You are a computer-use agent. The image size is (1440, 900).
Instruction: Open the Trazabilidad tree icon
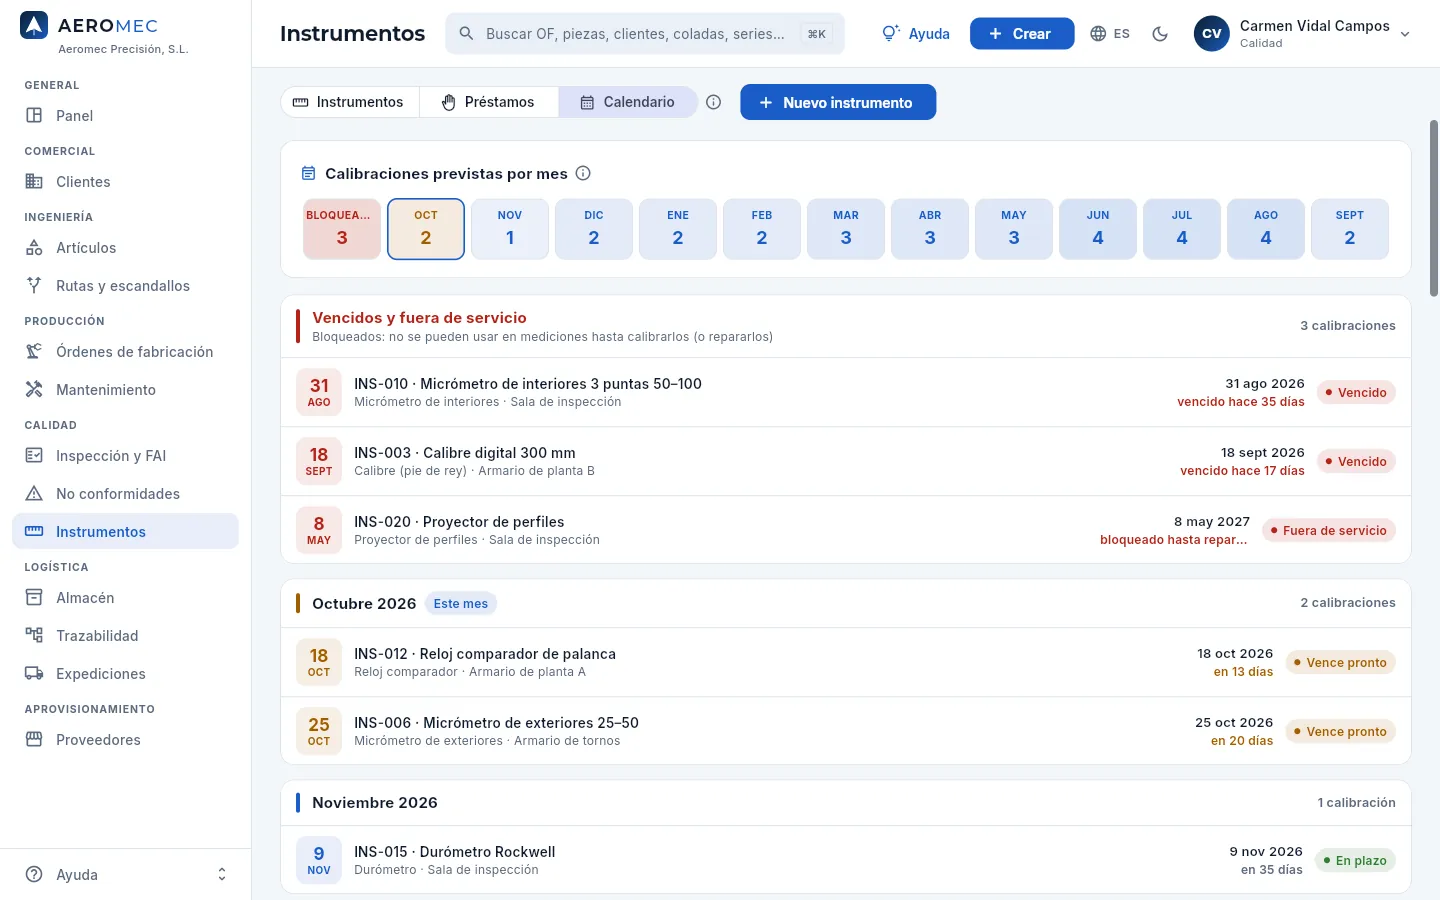point(34,635)
